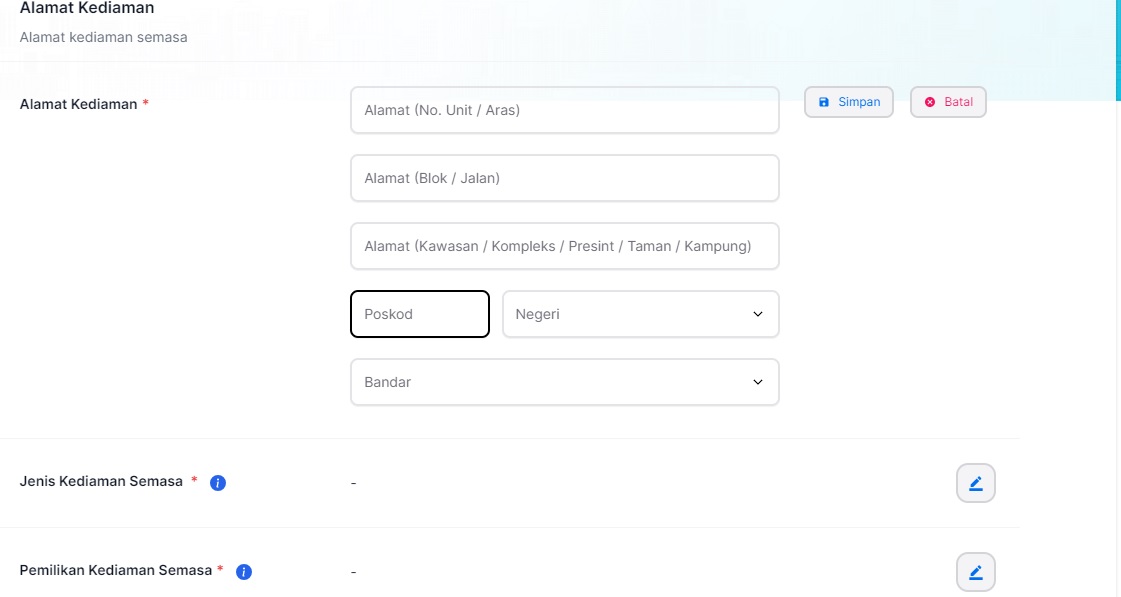
Task: Click the vertical scrollbar on right edge
Action: tap(1117, 50)
